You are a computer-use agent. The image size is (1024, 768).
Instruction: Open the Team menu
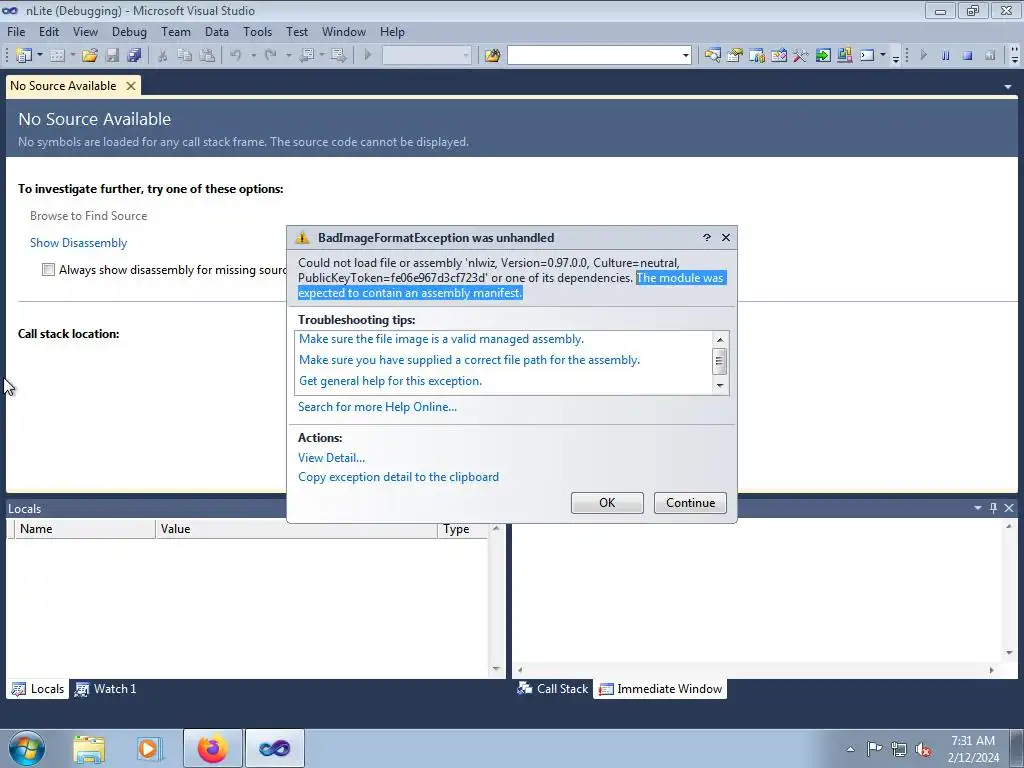tap(176, 31)
